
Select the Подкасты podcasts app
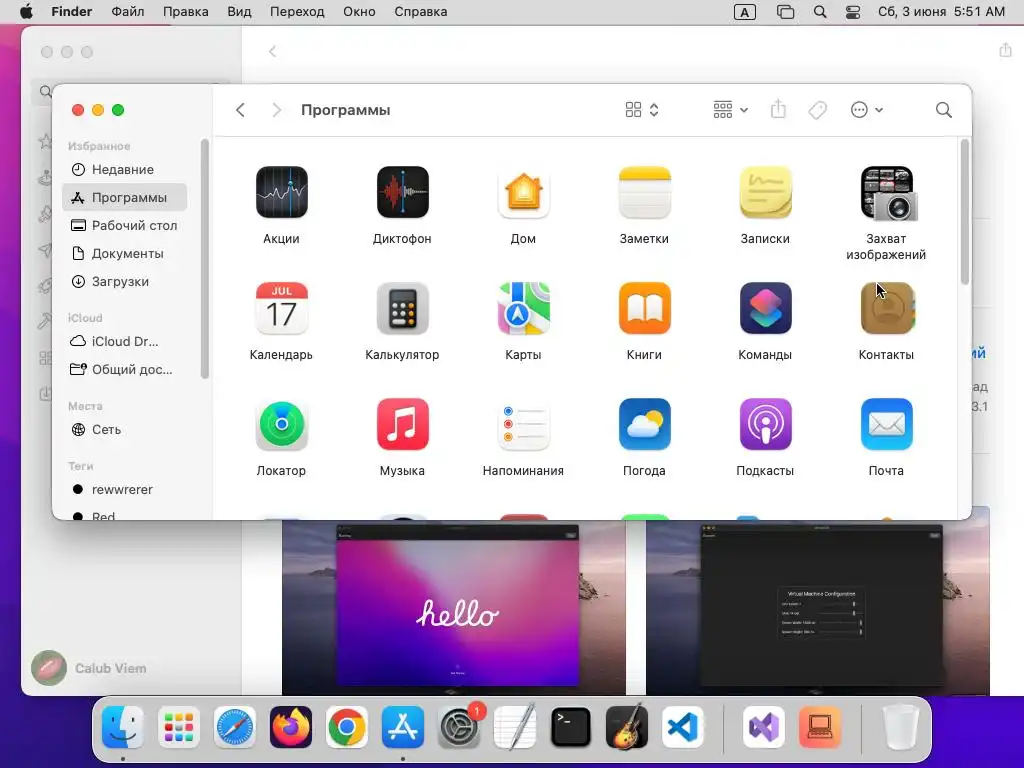pos(765,424)
